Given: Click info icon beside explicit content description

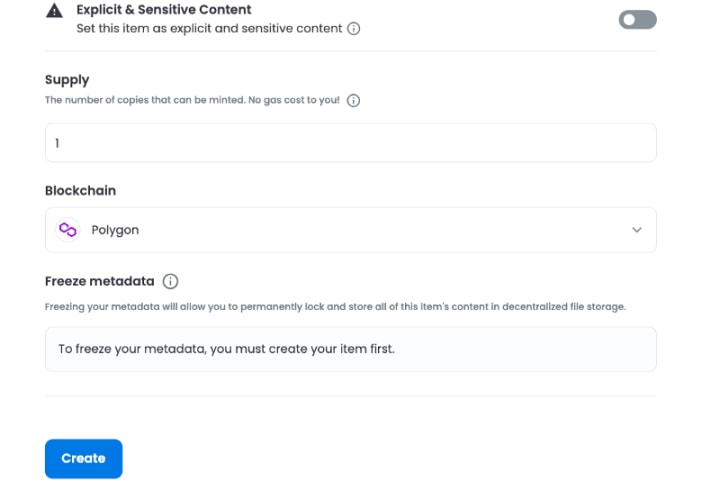Looking at the screenshot, I should (x=353, y=29).
